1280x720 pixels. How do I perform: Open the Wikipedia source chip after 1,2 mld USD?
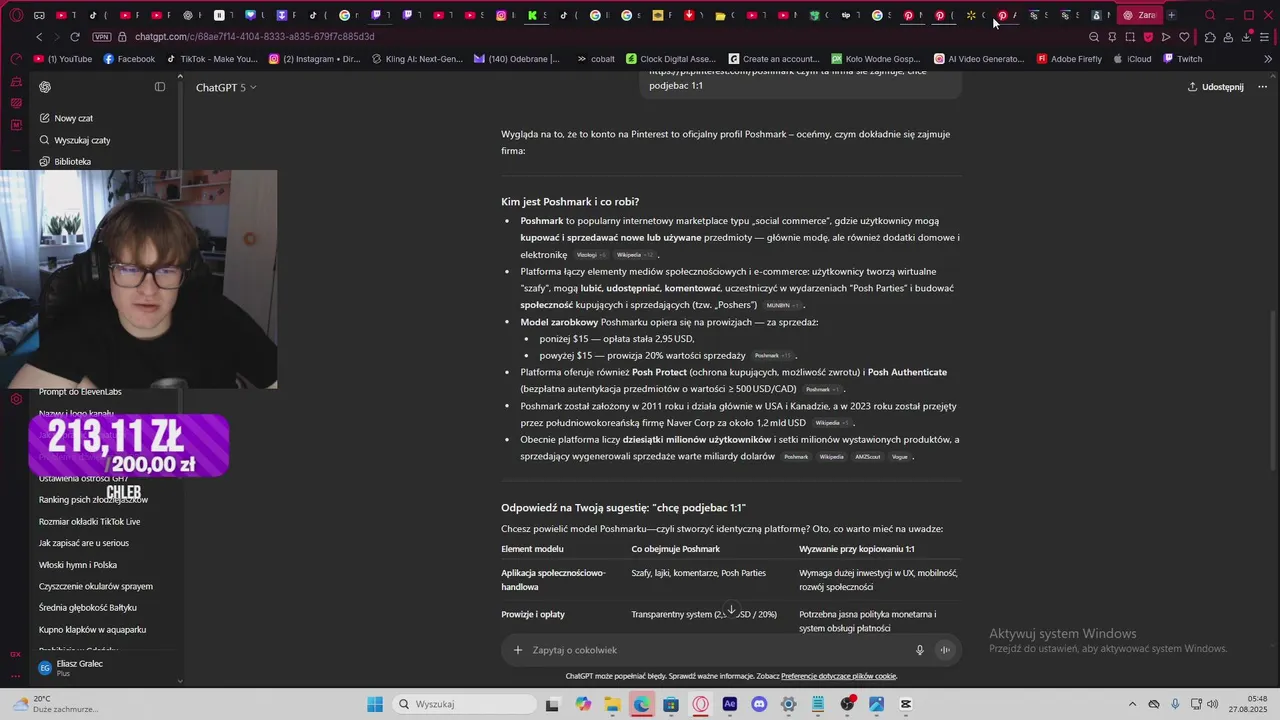[831, 423]
